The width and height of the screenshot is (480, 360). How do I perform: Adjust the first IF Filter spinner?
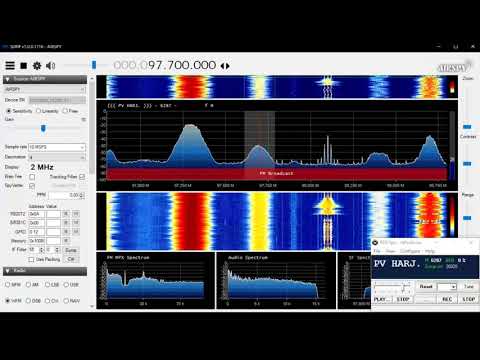(42, 250)
